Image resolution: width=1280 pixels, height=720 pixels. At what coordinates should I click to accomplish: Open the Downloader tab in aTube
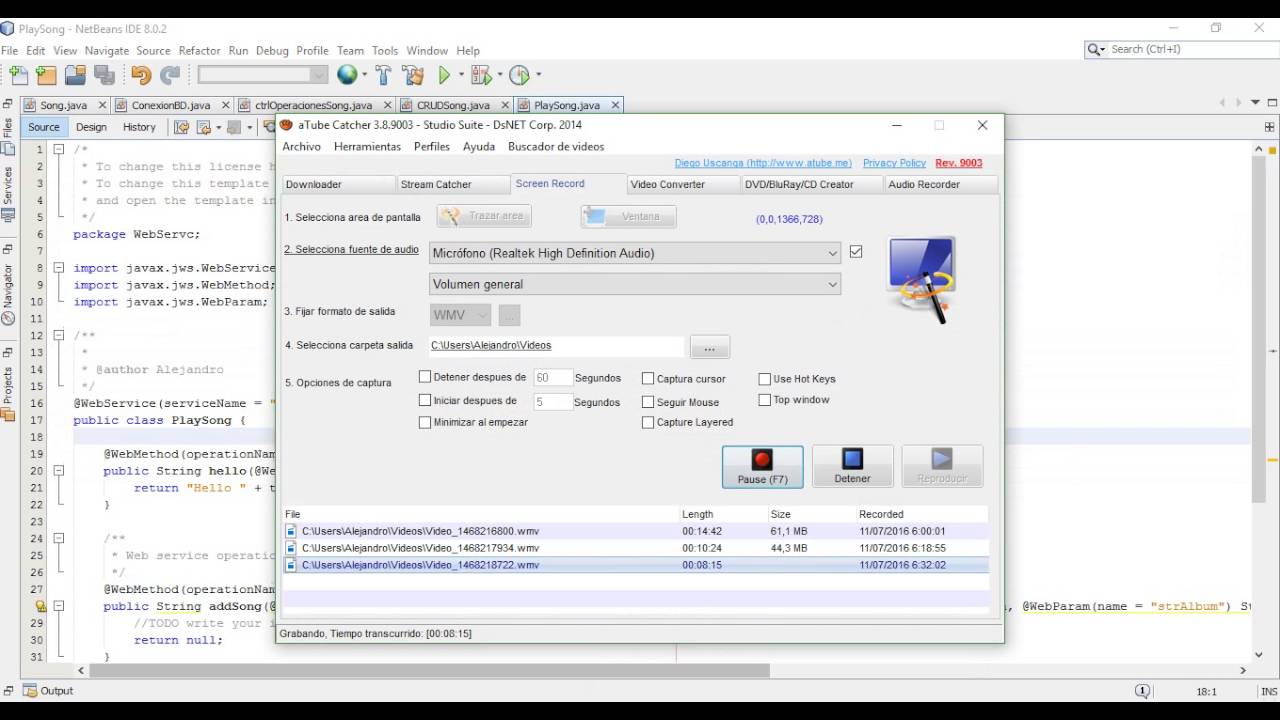point(338,184)
